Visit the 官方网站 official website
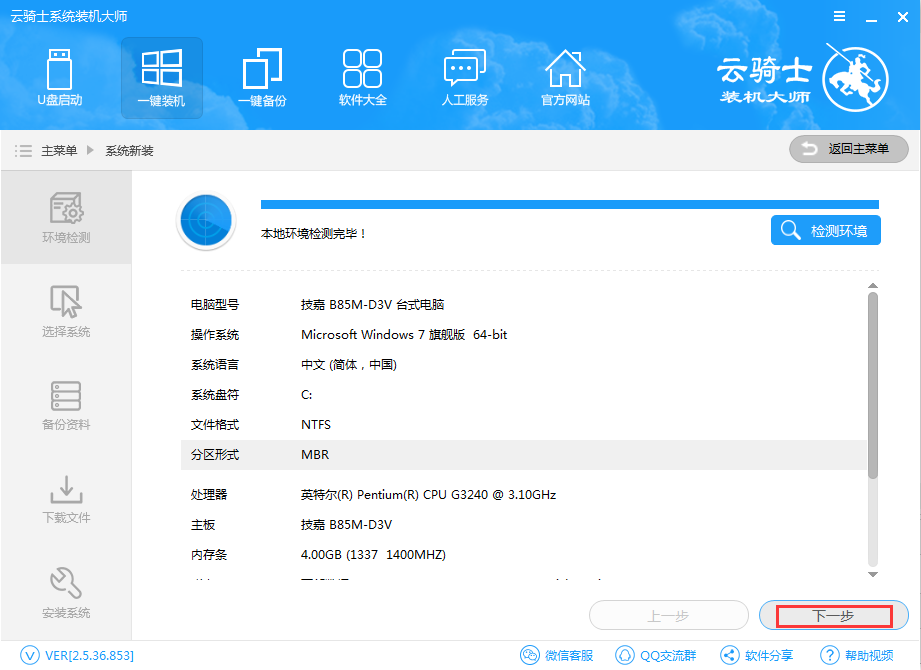 coord(565,78)
